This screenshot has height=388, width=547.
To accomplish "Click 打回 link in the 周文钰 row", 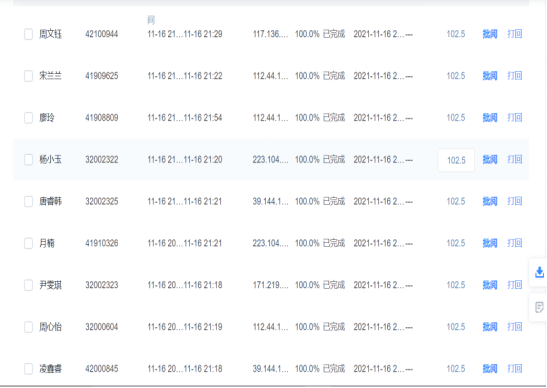I will pyautogui.click(x=515, y=34).
